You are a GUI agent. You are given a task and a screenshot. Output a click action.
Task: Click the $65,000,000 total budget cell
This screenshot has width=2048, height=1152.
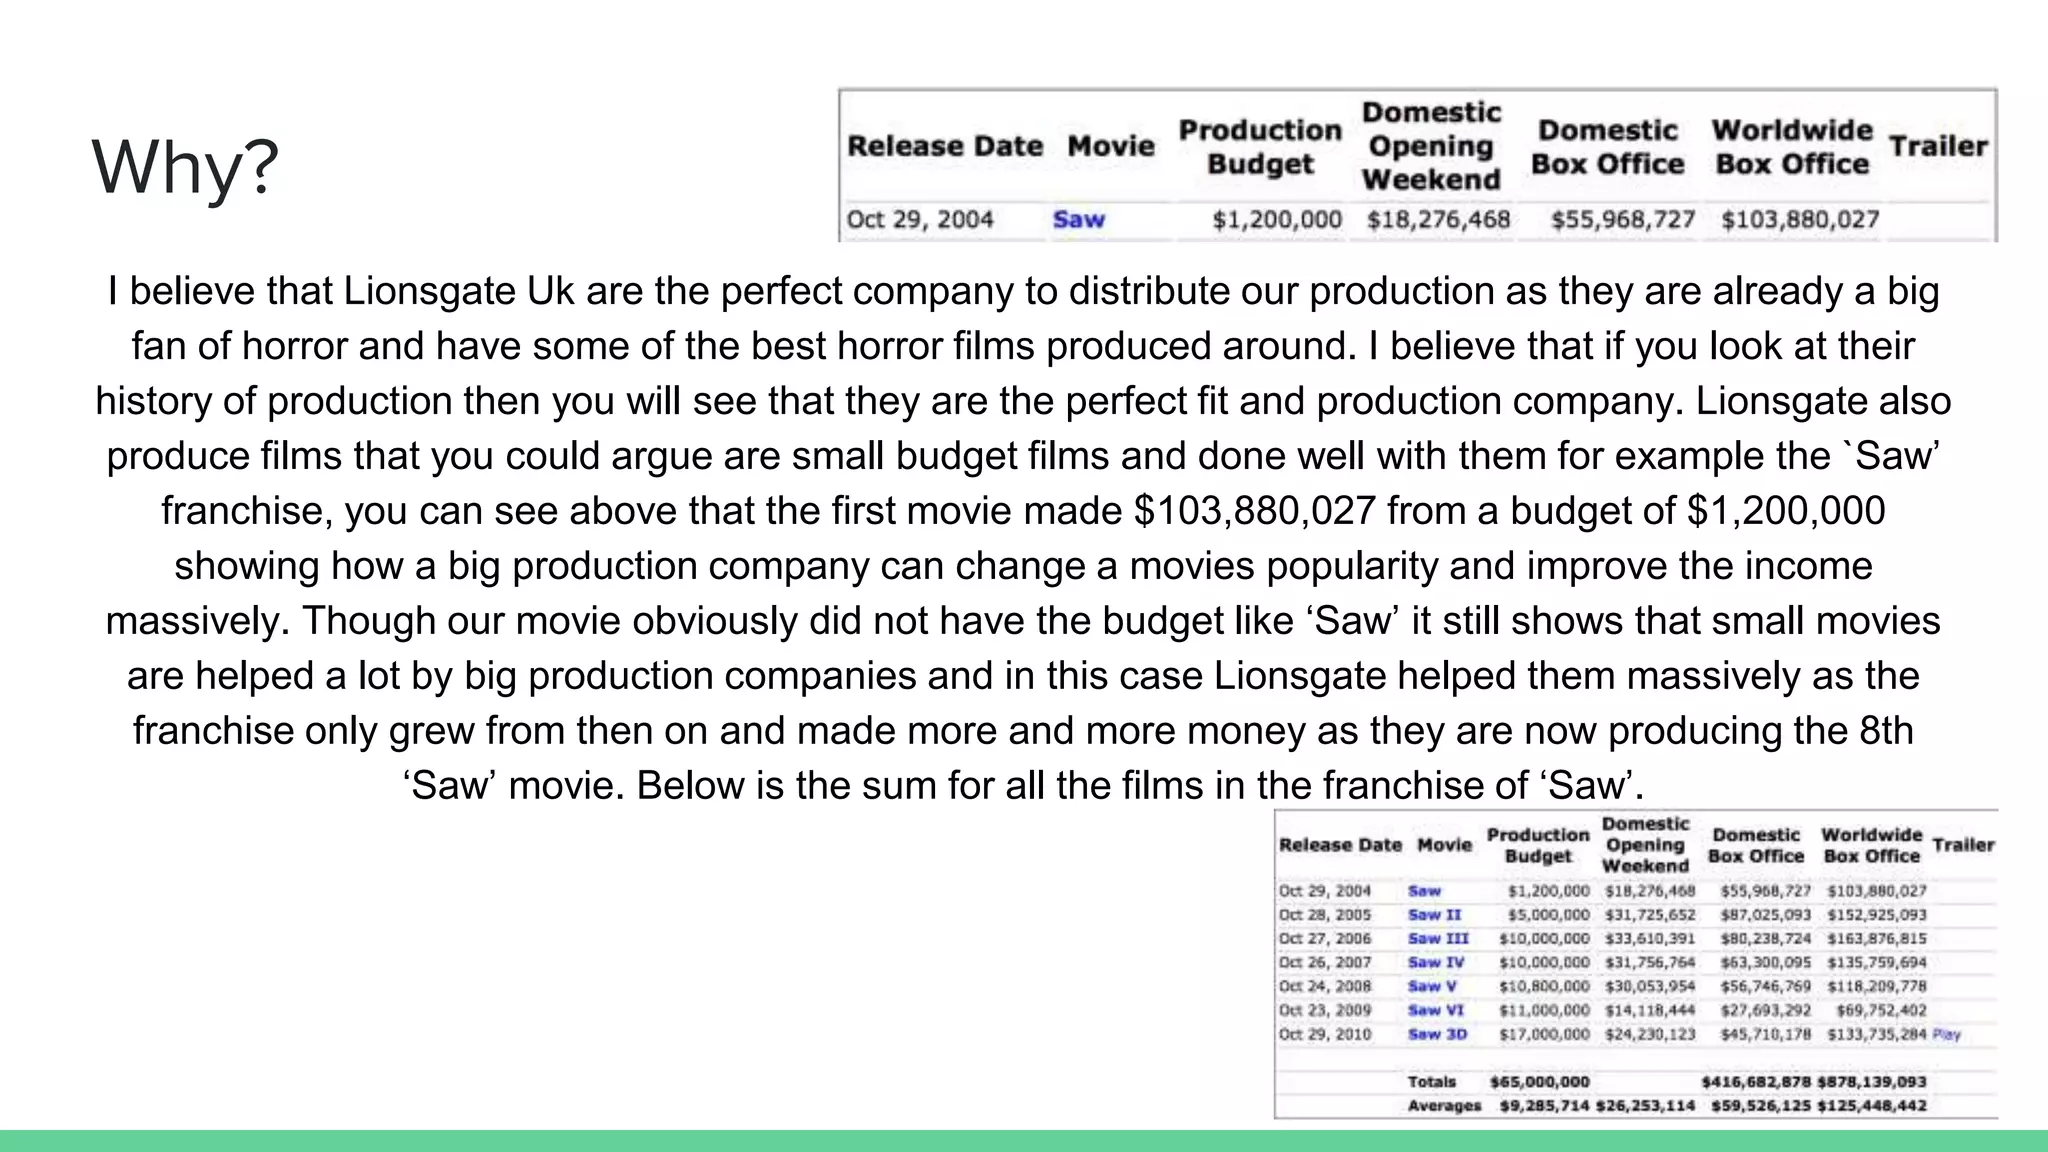pyautogui.click(x=1539, y=1082)
